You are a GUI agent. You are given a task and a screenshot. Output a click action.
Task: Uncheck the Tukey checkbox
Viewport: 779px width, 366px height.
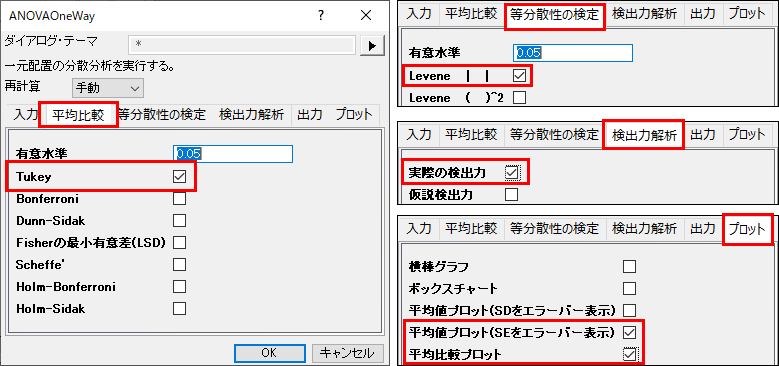[x=179, y=176]
